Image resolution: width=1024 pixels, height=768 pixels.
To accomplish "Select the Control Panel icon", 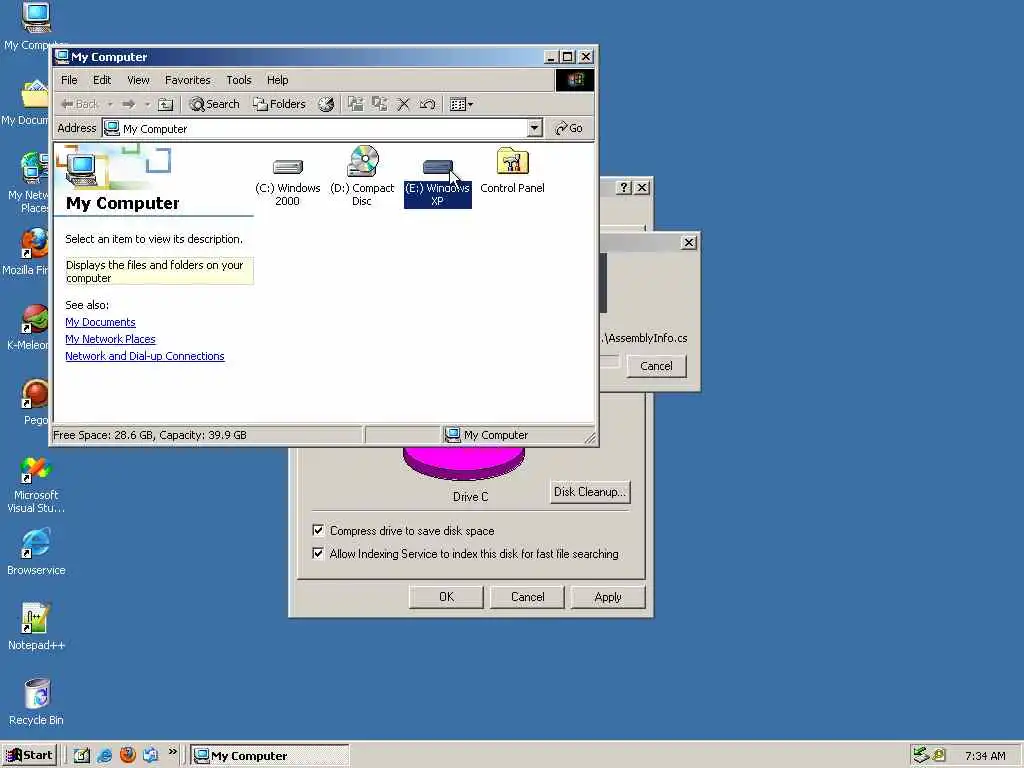I will click(x=512, y=170).
